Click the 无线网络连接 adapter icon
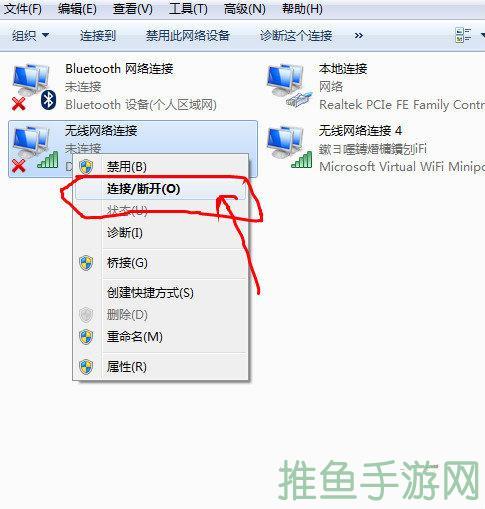The image size is (485, 509). [x=35, y=149]
